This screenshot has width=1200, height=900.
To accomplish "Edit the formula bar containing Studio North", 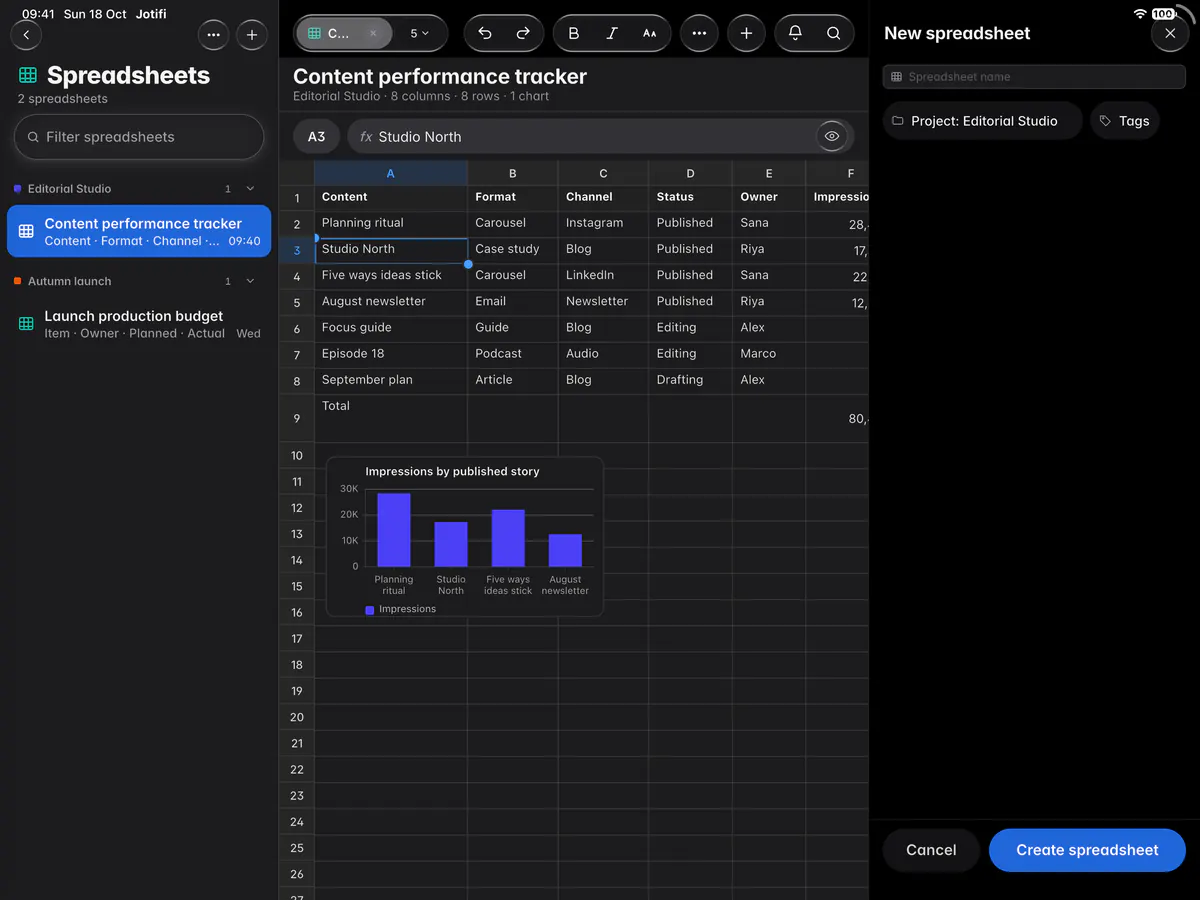I will [x=600, y=137].
